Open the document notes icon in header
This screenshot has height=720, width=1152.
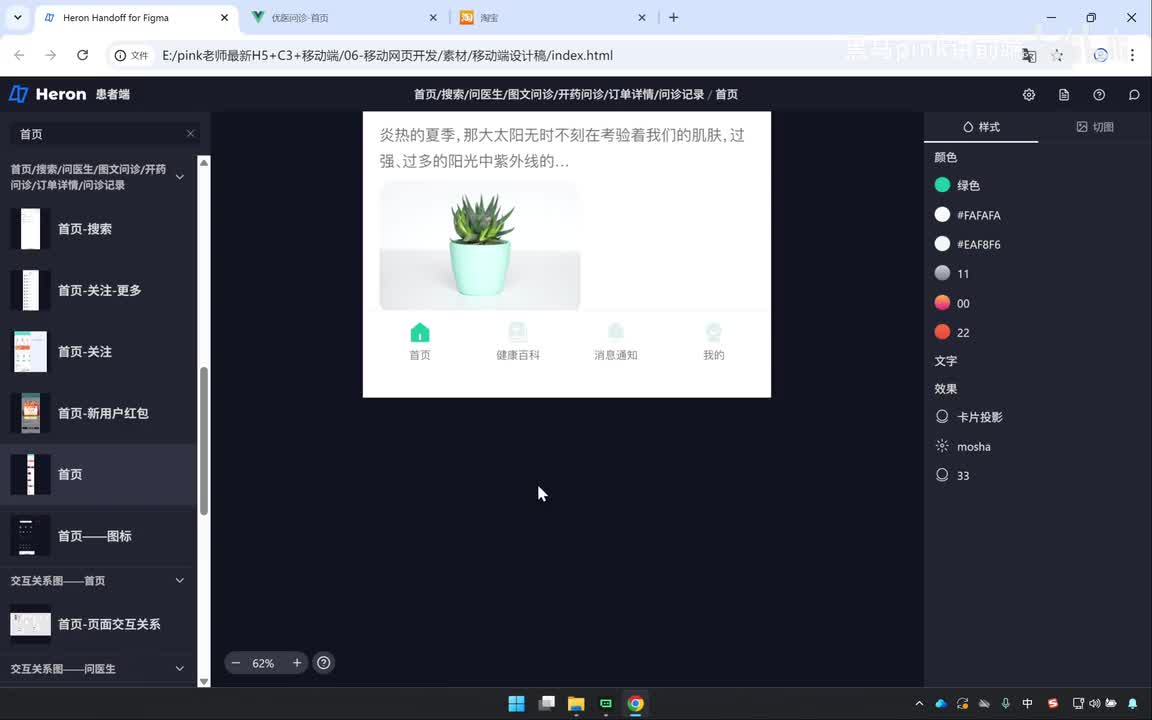1064,95
